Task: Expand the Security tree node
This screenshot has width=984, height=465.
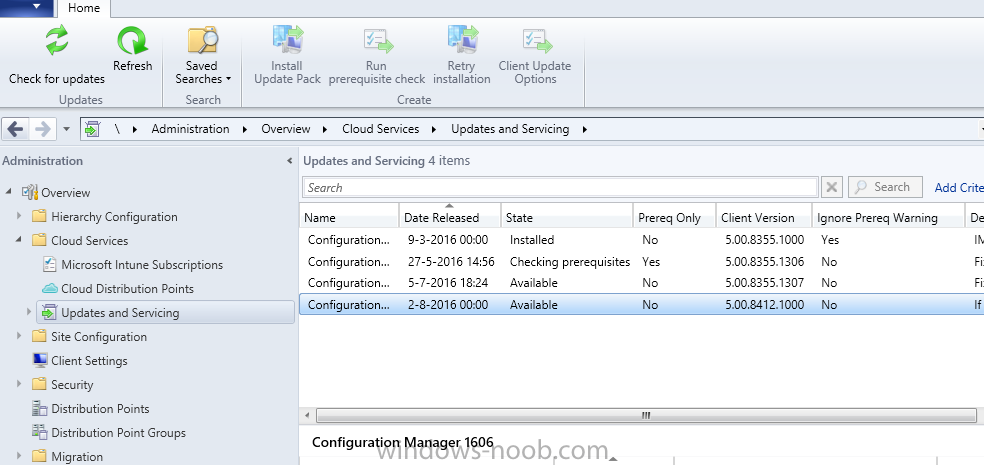Action: [19, 384]
